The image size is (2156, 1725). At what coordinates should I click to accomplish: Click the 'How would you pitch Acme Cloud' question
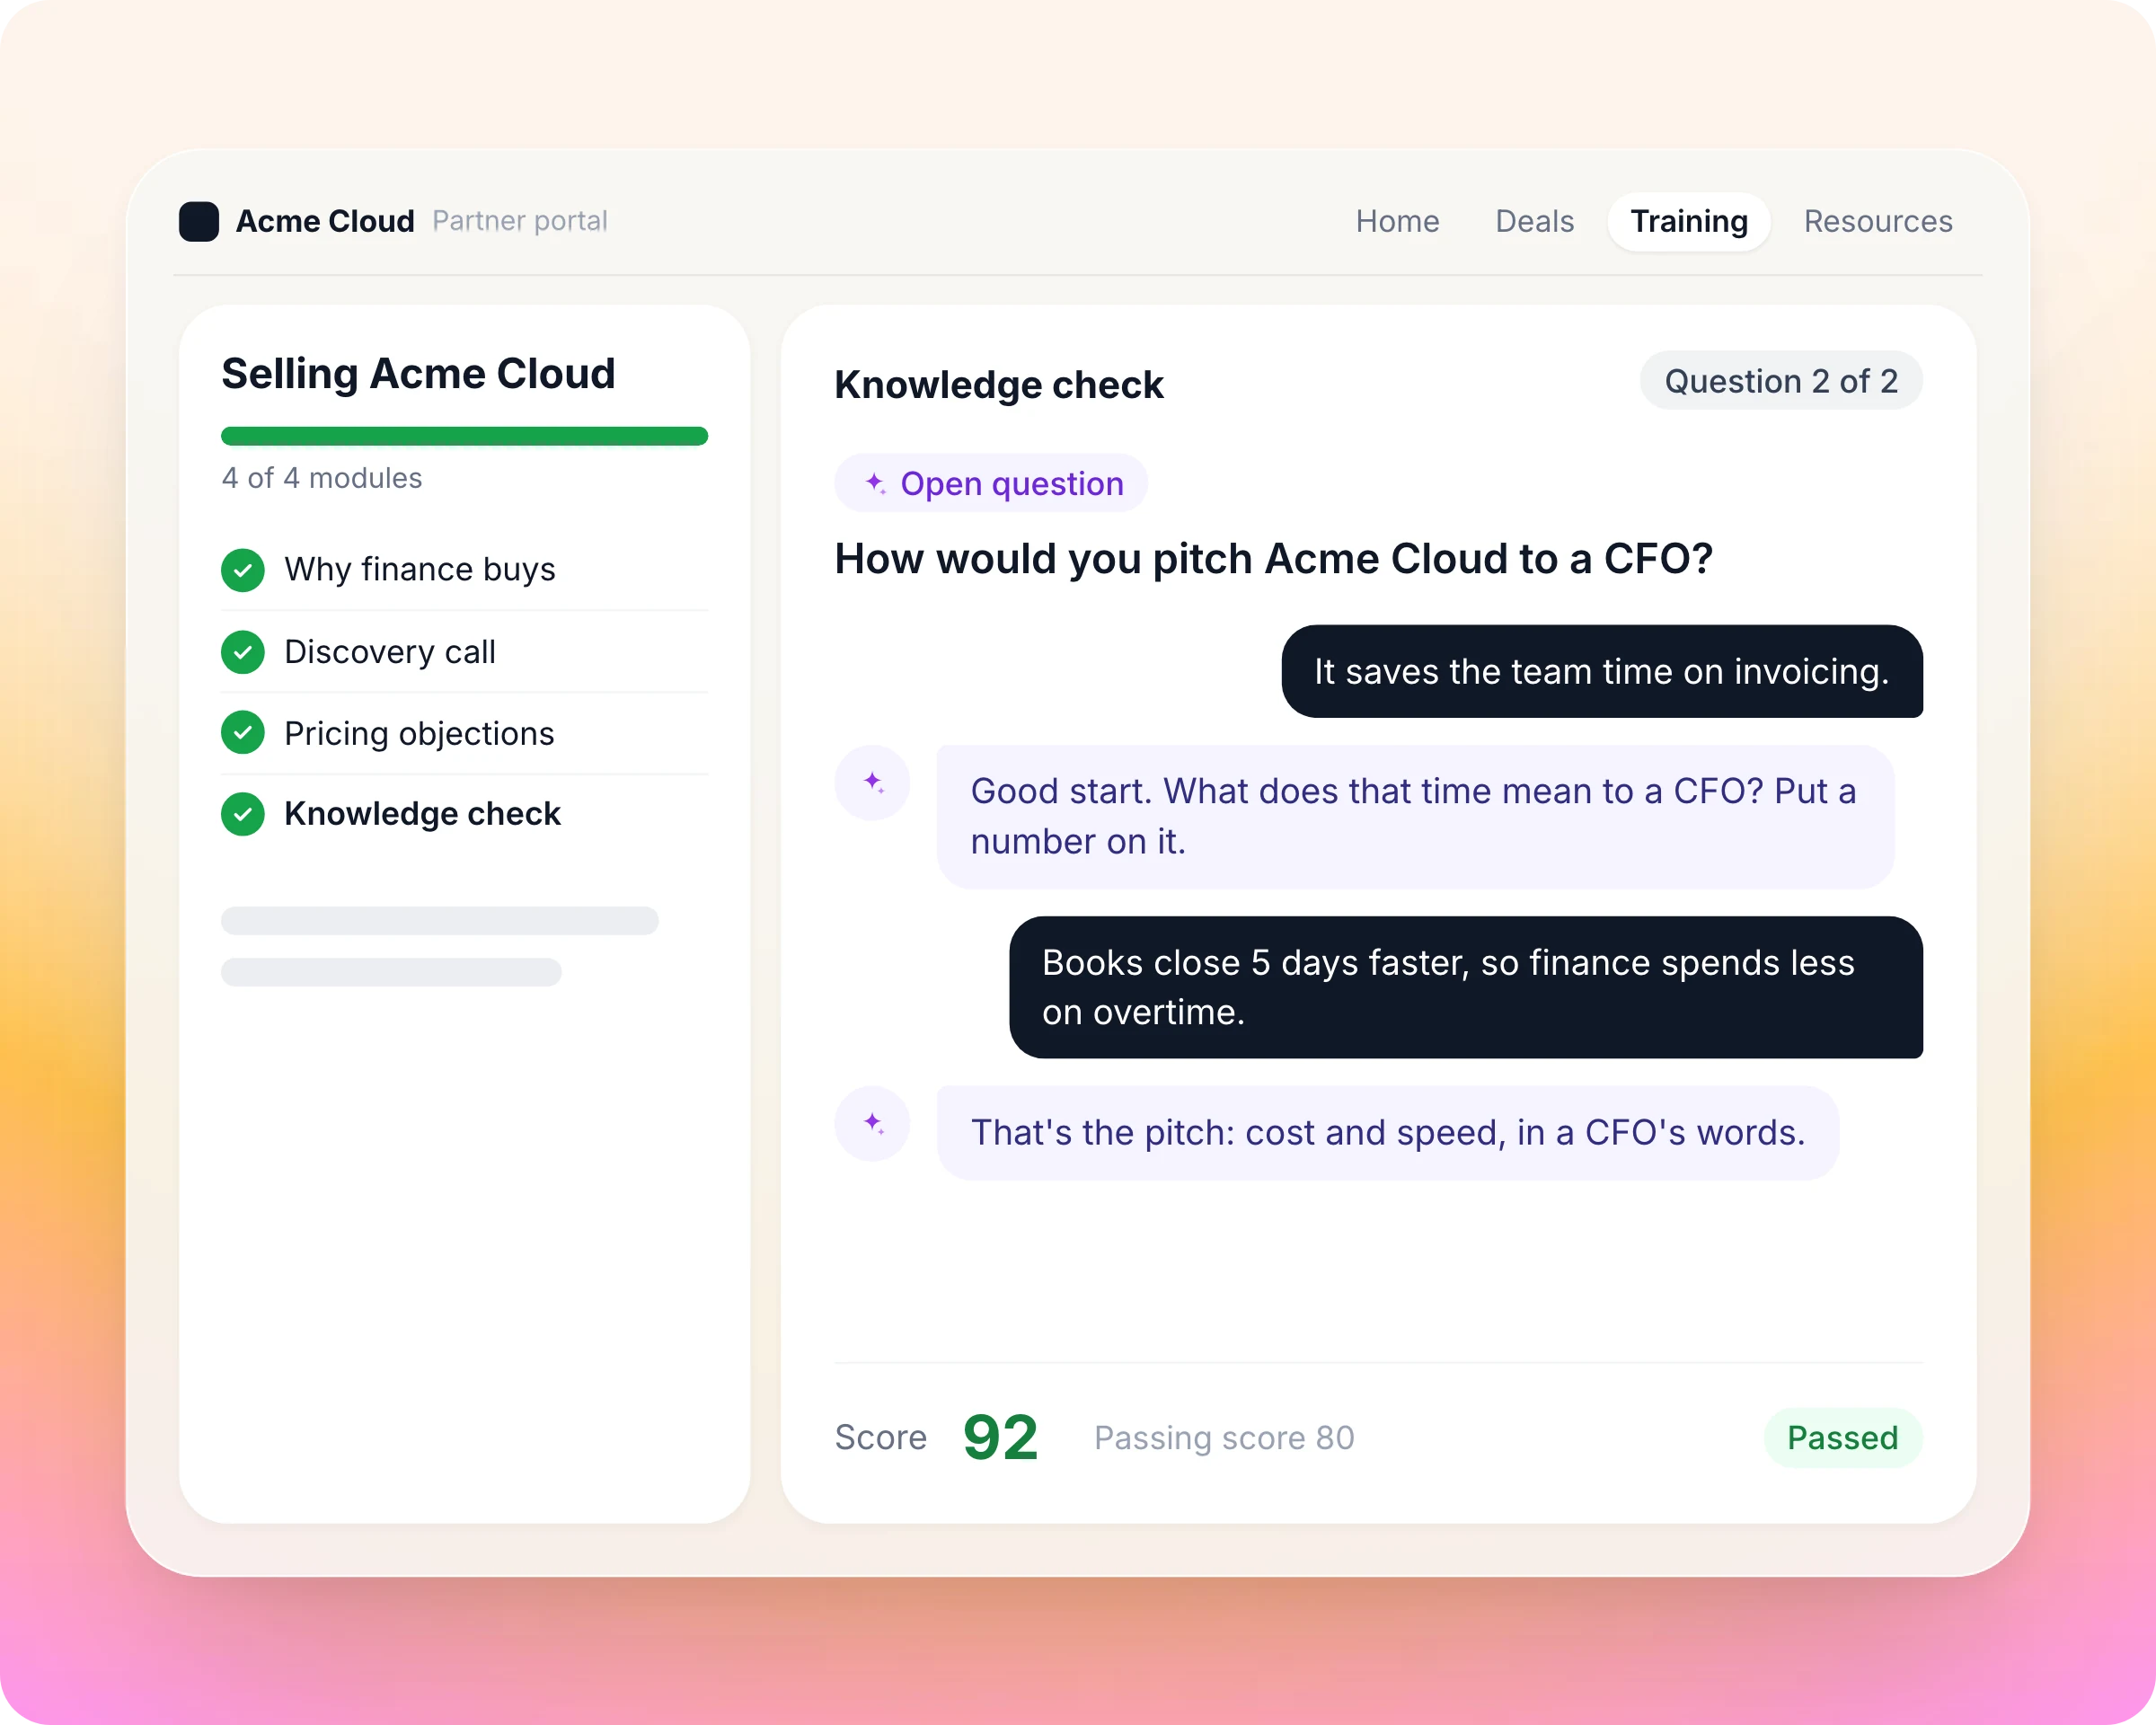1274,559
